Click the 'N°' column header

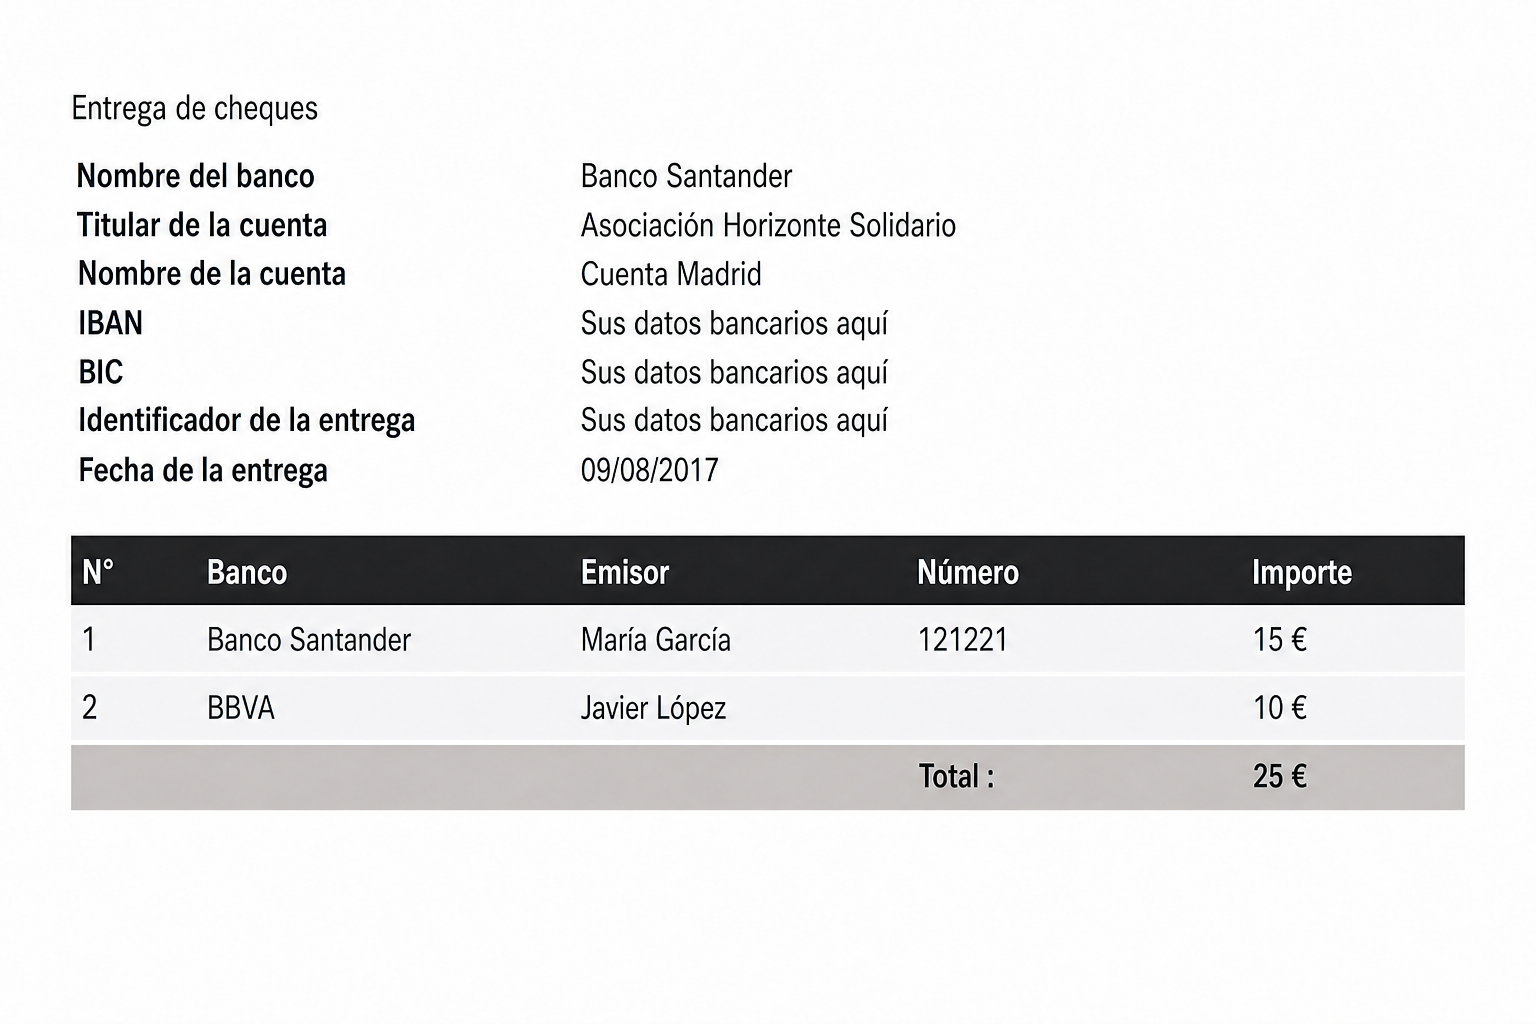pyautogui.click(x=98, y=572)
